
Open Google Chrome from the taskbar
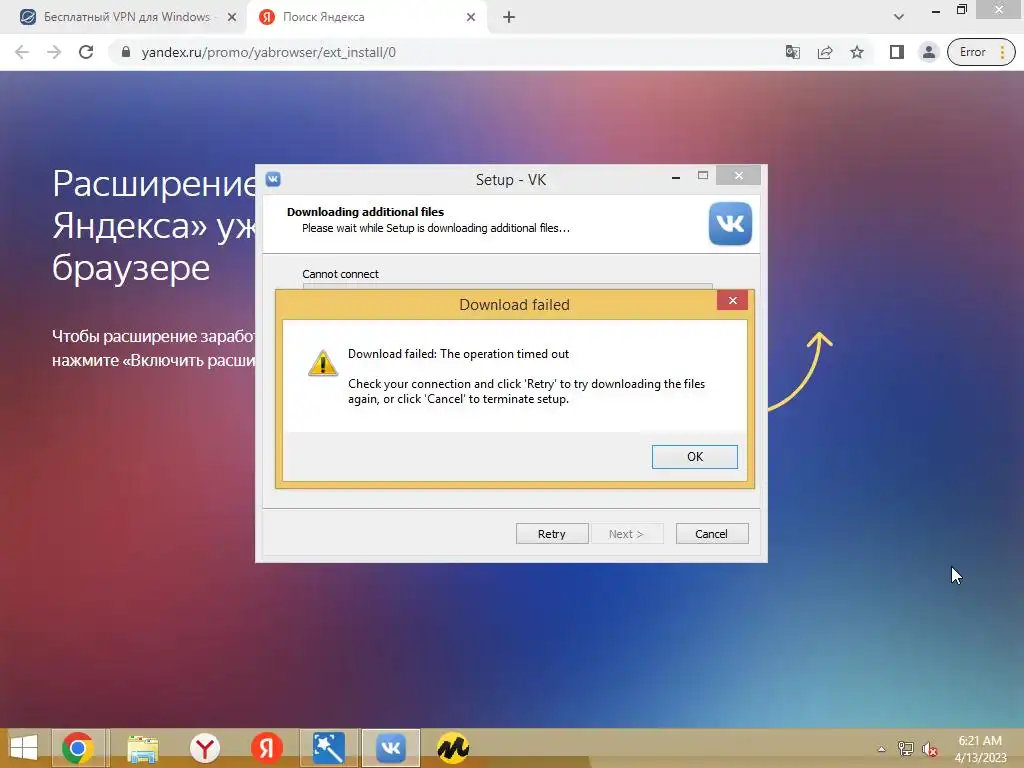click(x=78, y=748)
